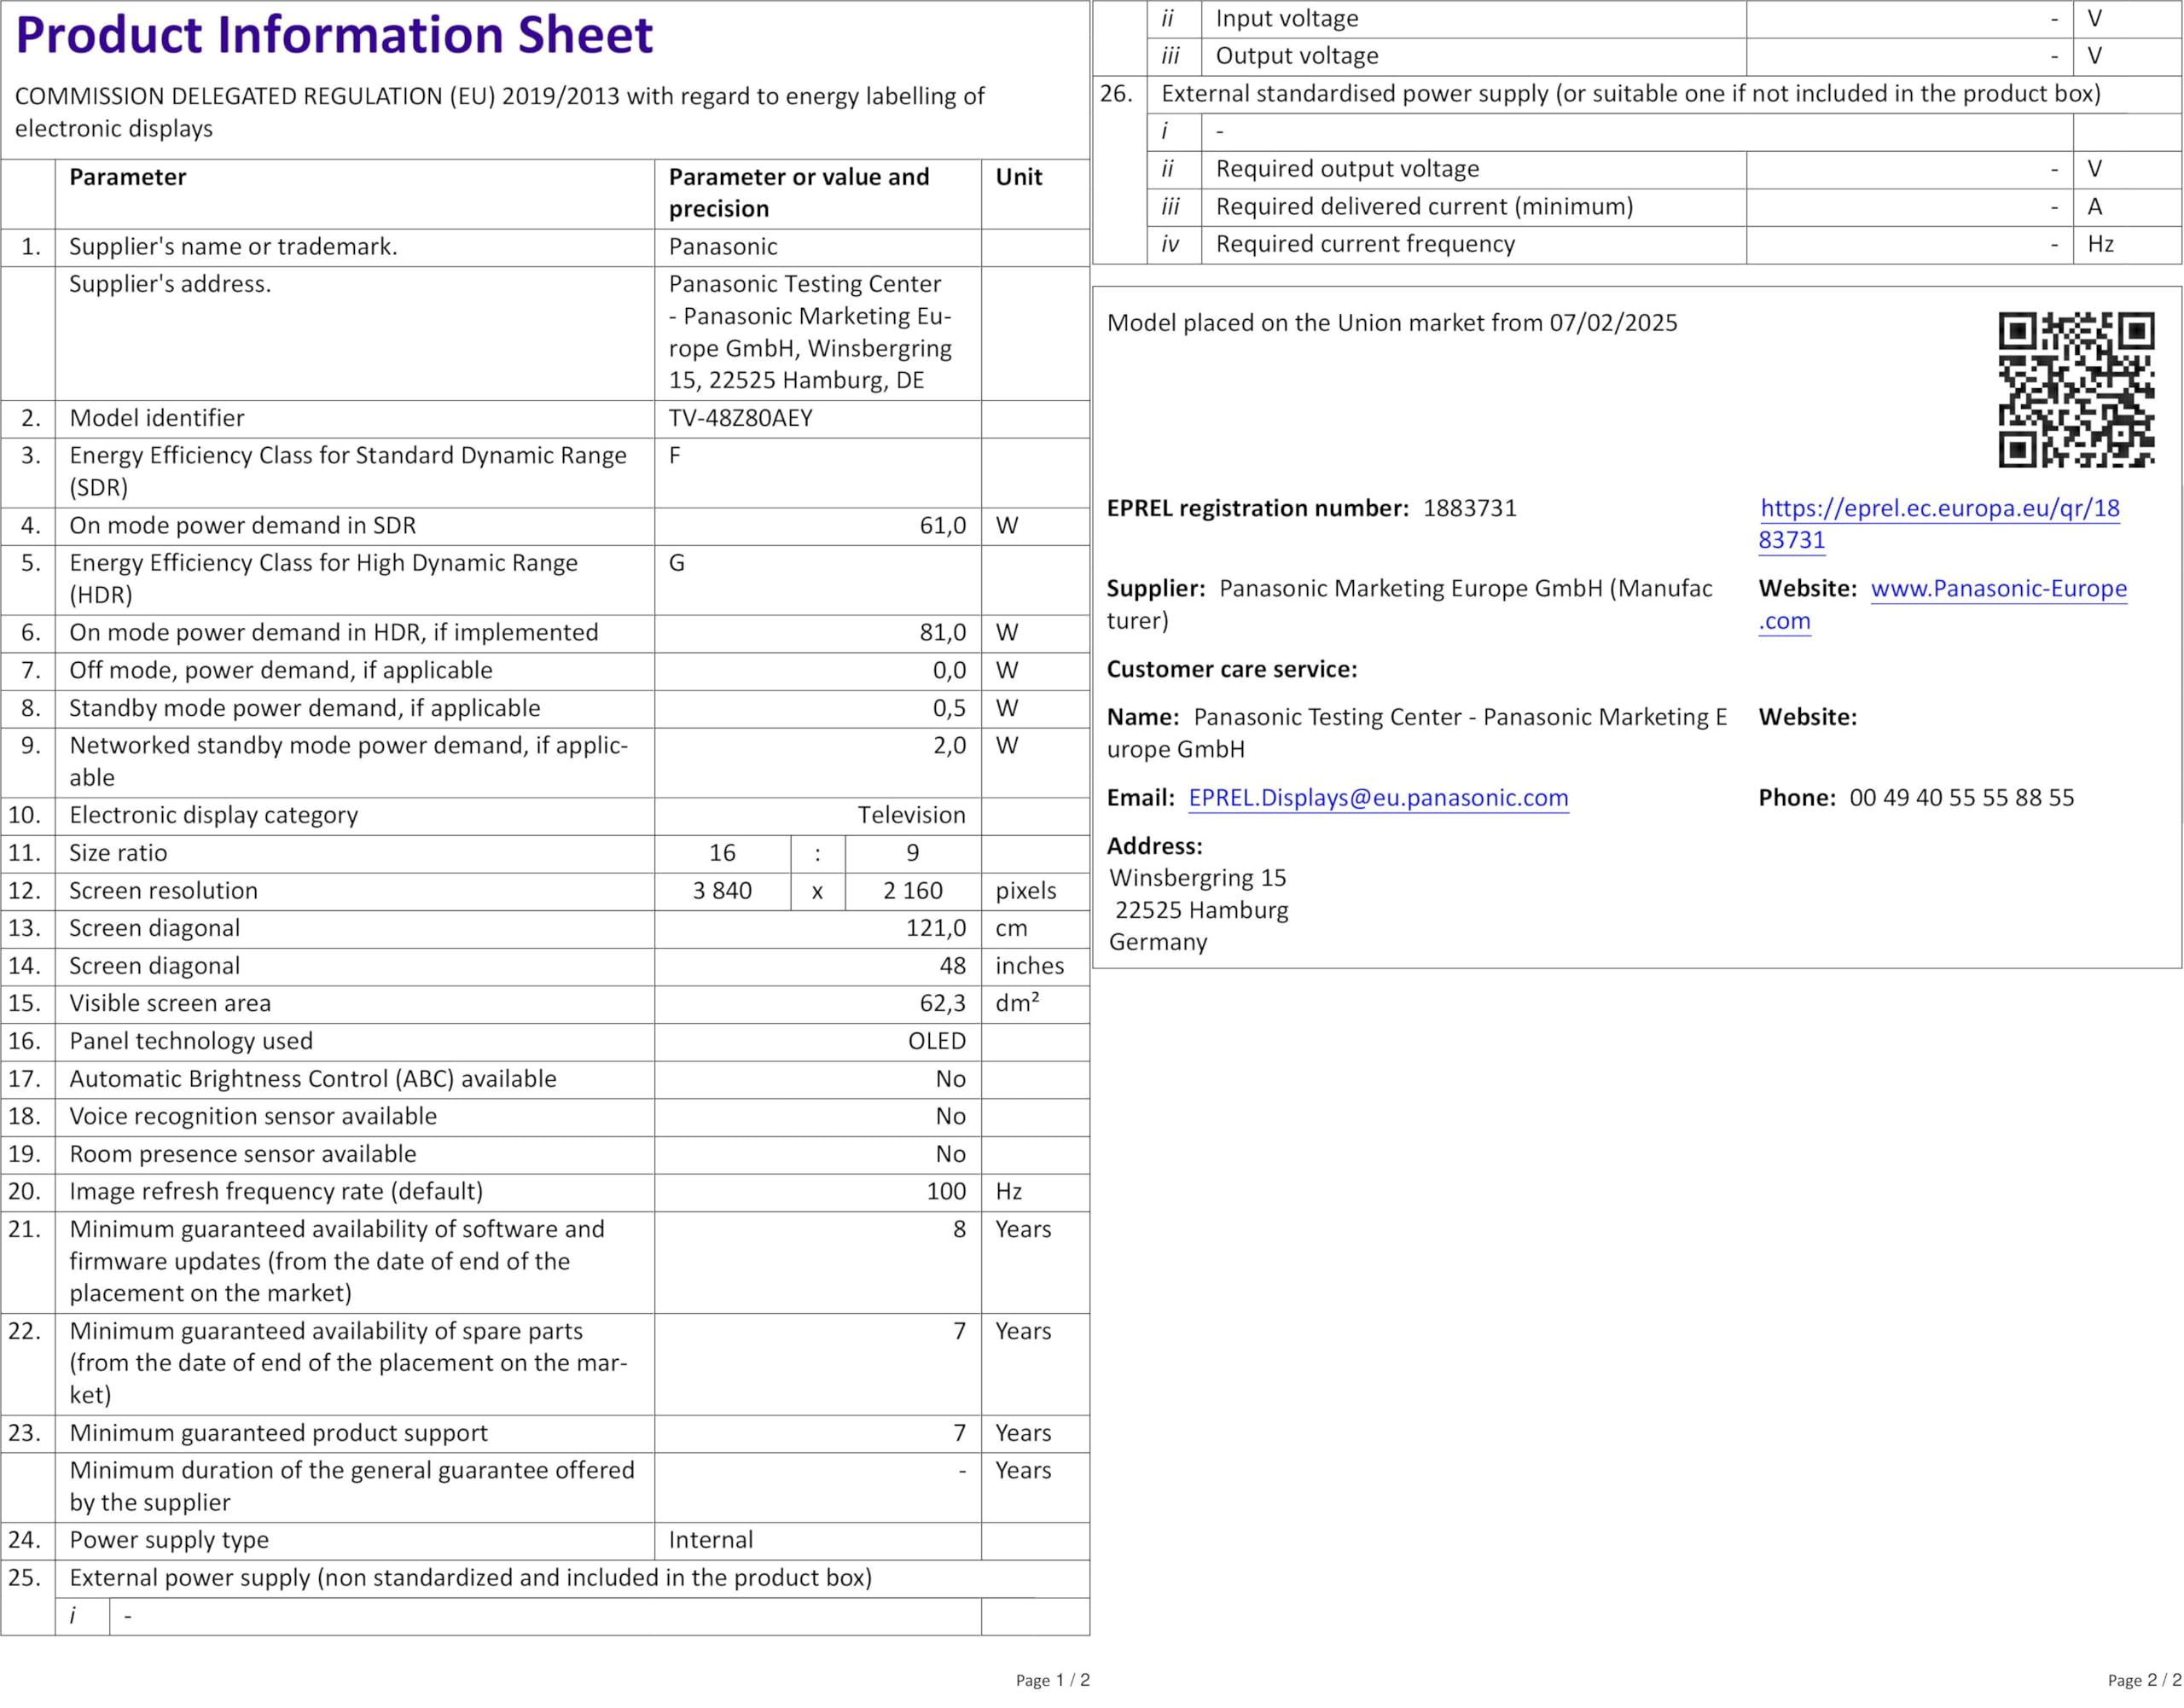Viewport: 2184px width, 1708px height.
Task: Click the Internal power supply type value
Action: [x=711, y=1540]
